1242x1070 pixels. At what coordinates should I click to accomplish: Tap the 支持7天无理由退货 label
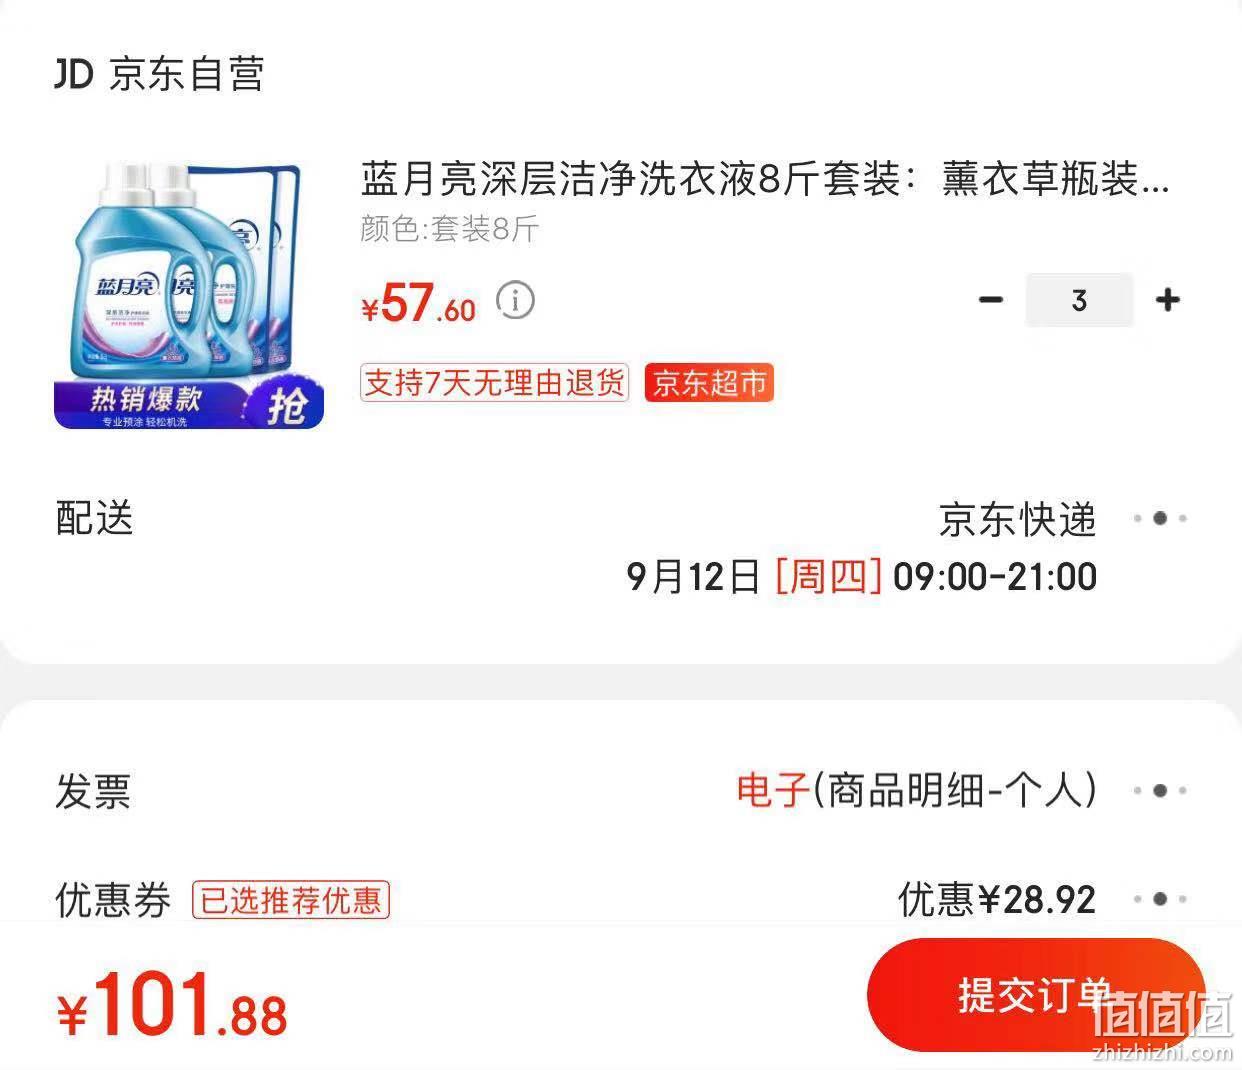[494, 383]
